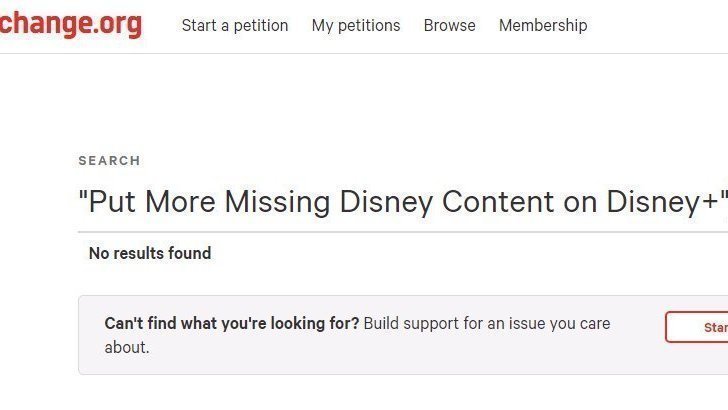728x410 pixels.
Task: Click the SEARCH heading label
Action: pyautogui.click(x=109, y=160)
